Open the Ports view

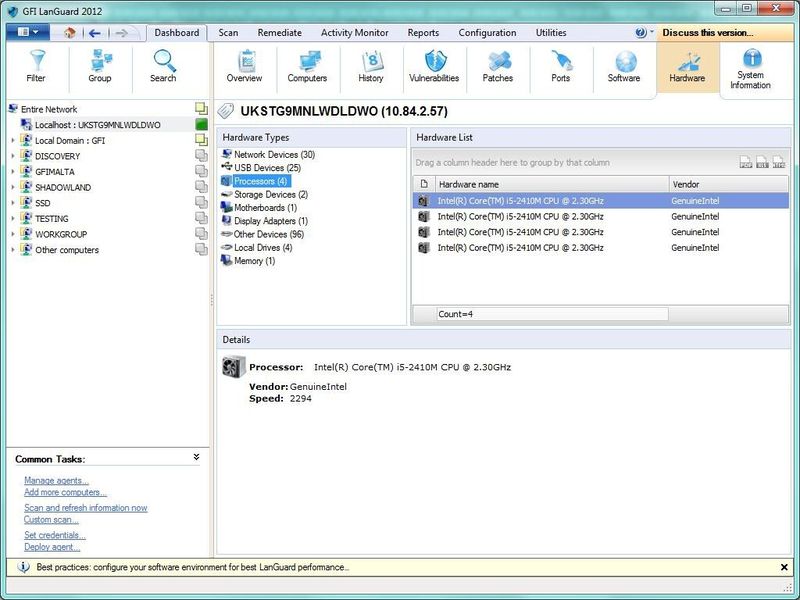[x=561, y=67]
